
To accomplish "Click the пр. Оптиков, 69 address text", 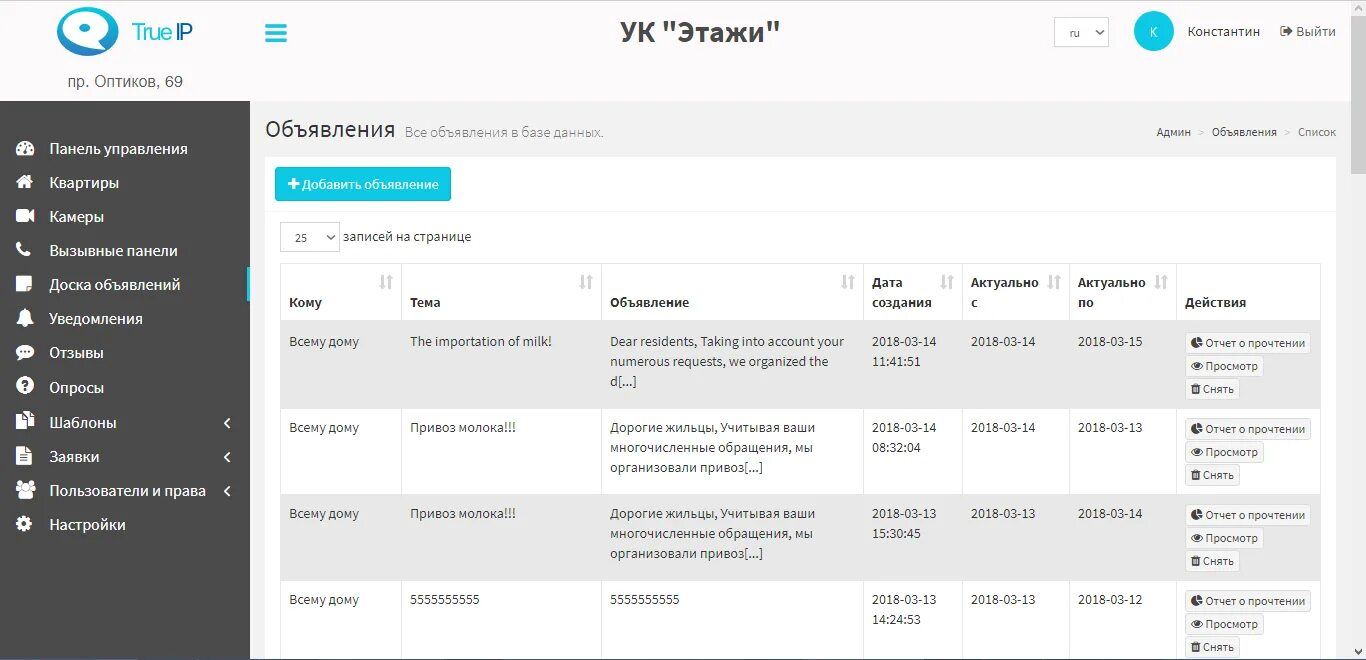I will 125,82.
